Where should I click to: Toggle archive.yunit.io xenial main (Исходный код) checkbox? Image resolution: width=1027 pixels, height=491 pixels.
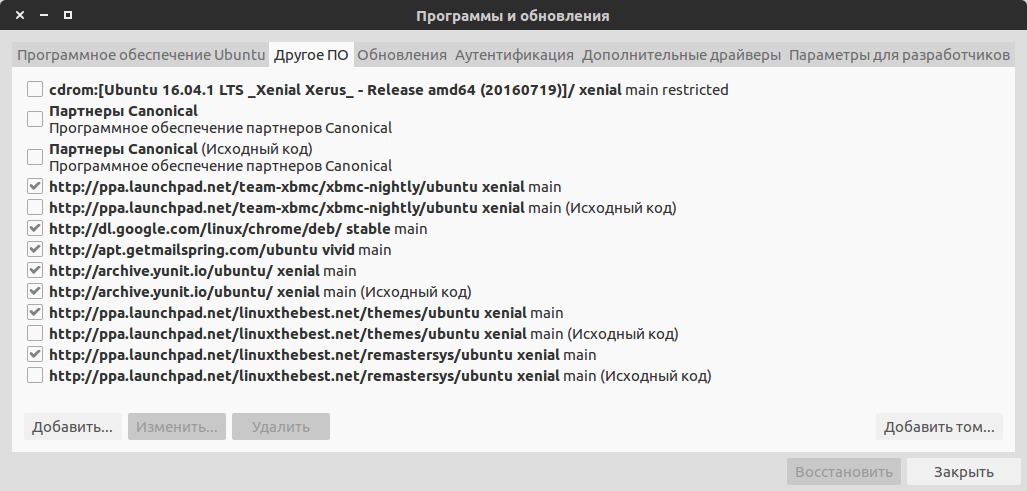point(35,291)
